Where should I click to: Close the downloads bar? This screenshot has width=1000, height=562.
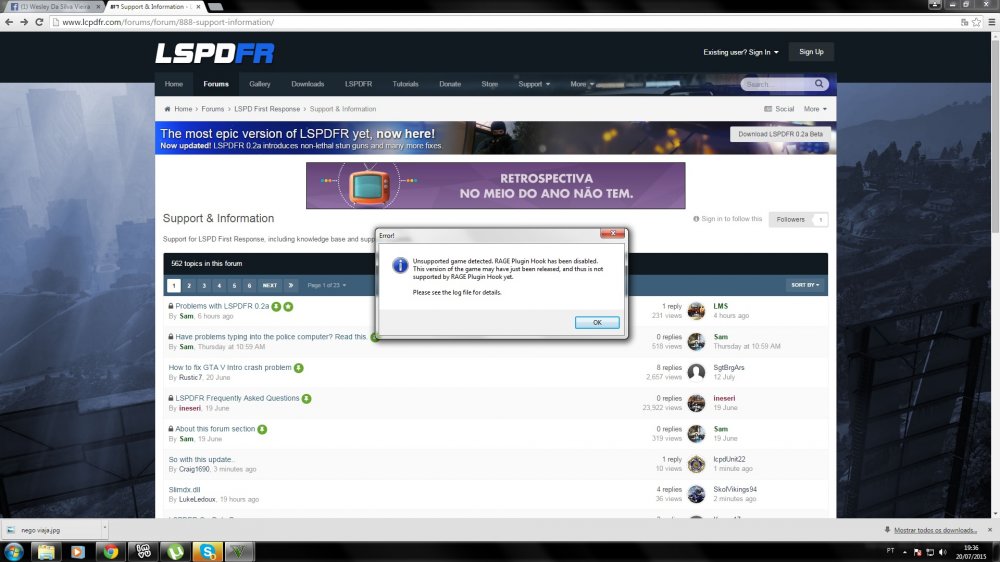coord(990,530)
